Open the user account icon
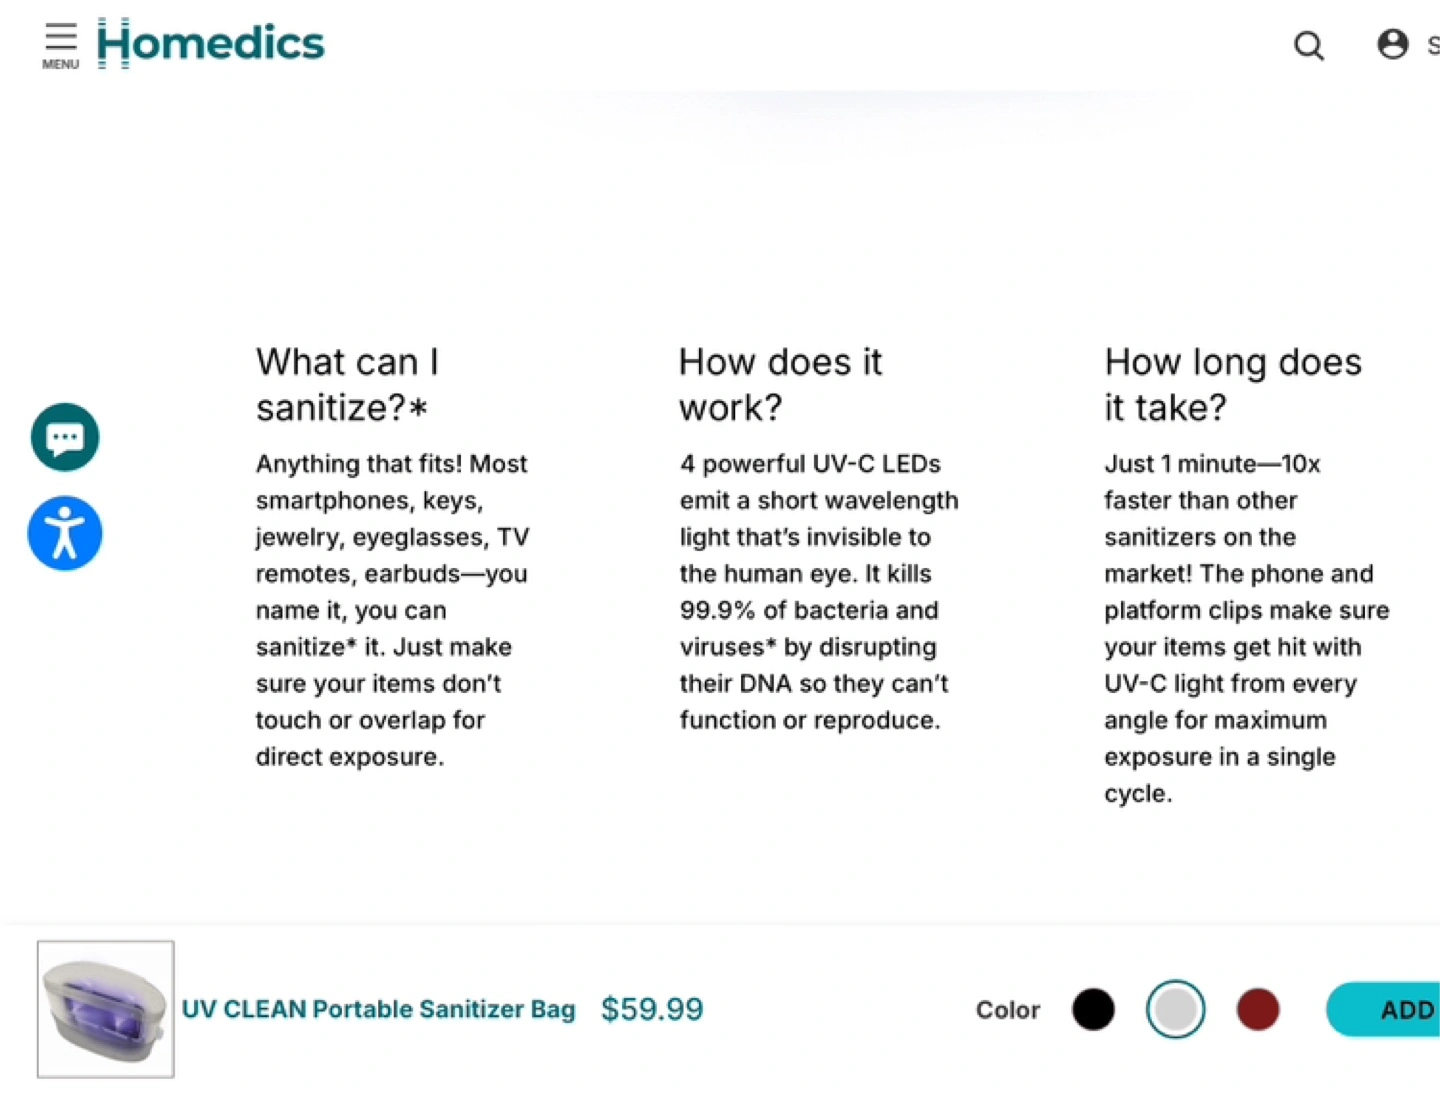Viewport: 1440px width, 1094px height. [x=1392, y=44]
